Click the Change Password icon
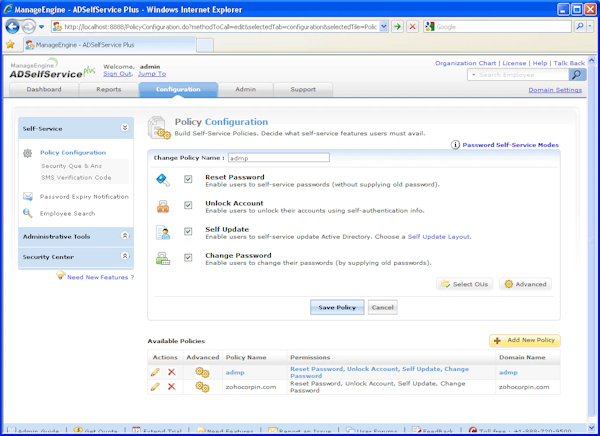The width and height of the screenshot is (600, 436). 163,258
